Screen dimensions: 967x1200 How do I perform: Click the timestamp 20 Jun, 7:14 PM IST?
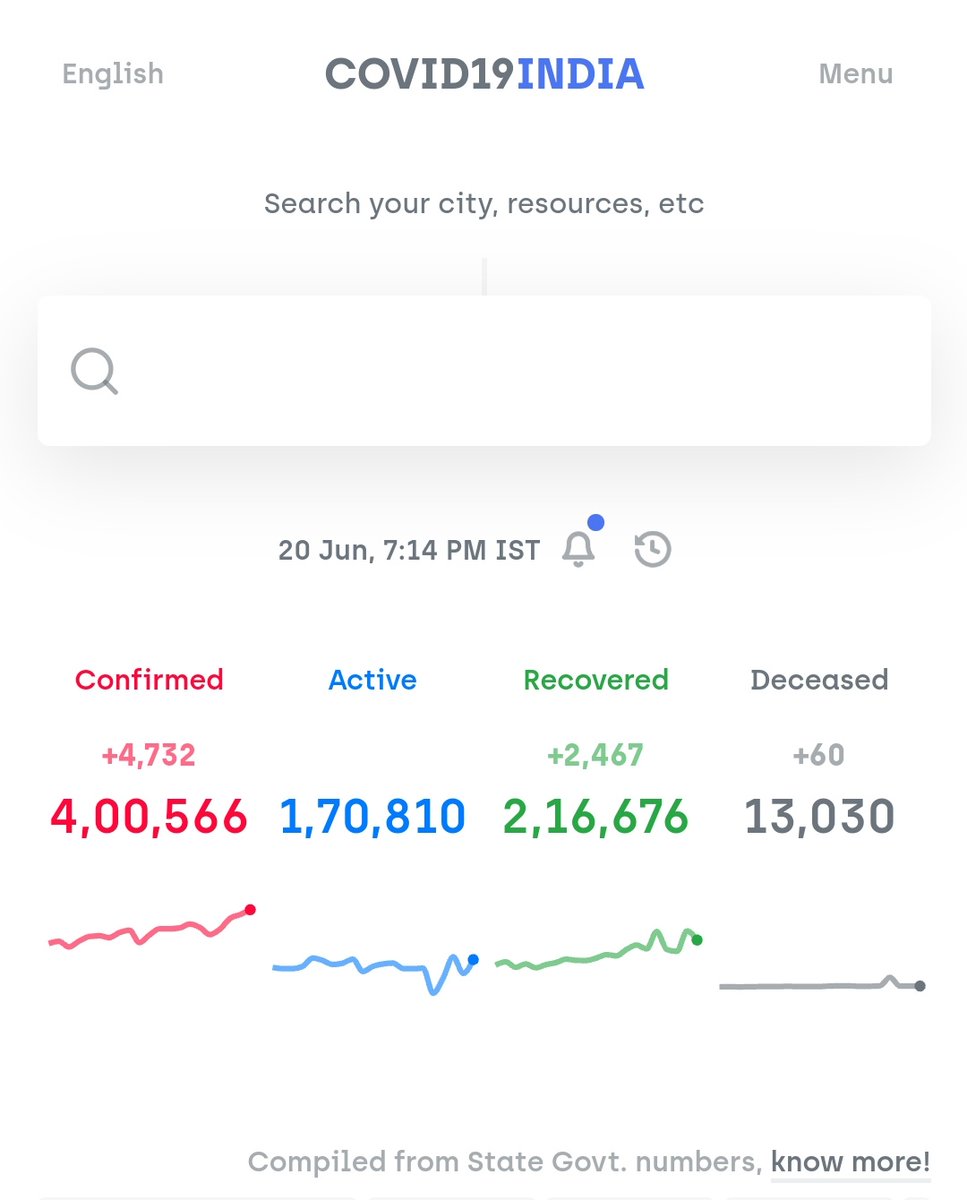pos(408,548)
